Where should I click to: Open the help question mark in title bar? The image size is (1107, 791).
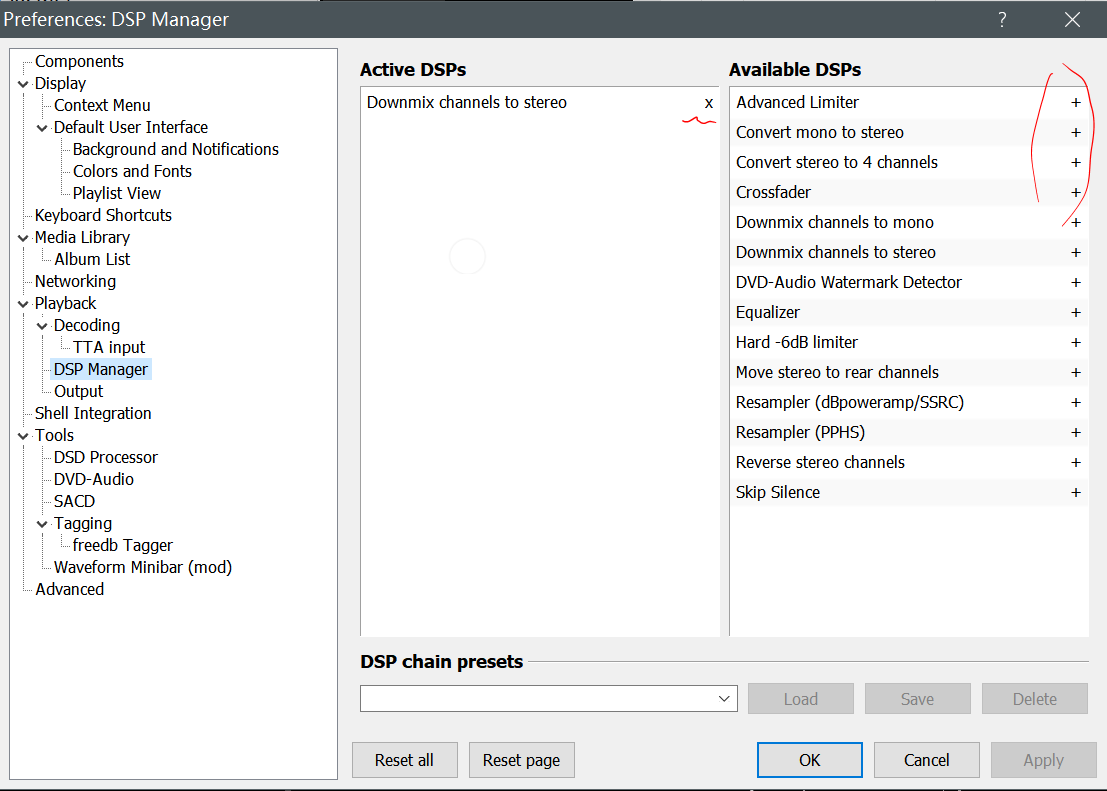click(x=1002, y=19)
